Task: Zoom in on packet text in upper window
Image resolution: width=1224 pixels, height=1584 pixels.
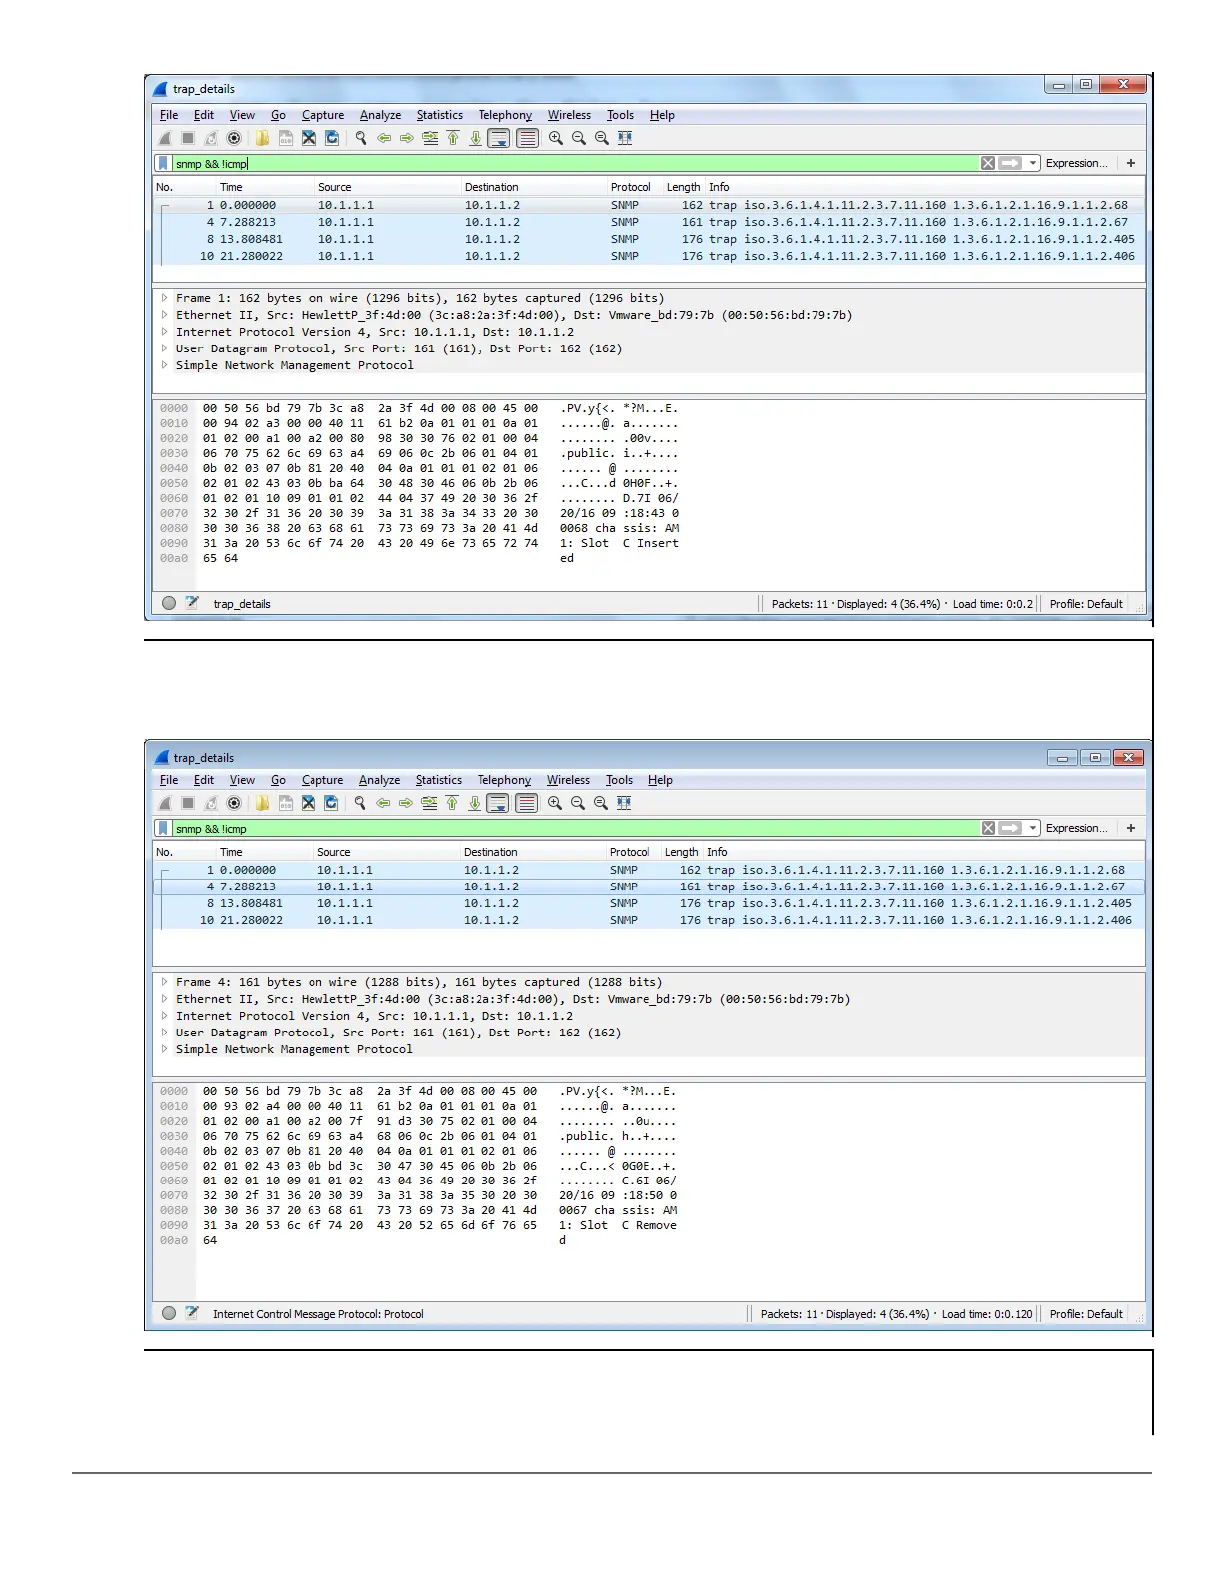Action: pyautogui.click(x=556, y=138)
